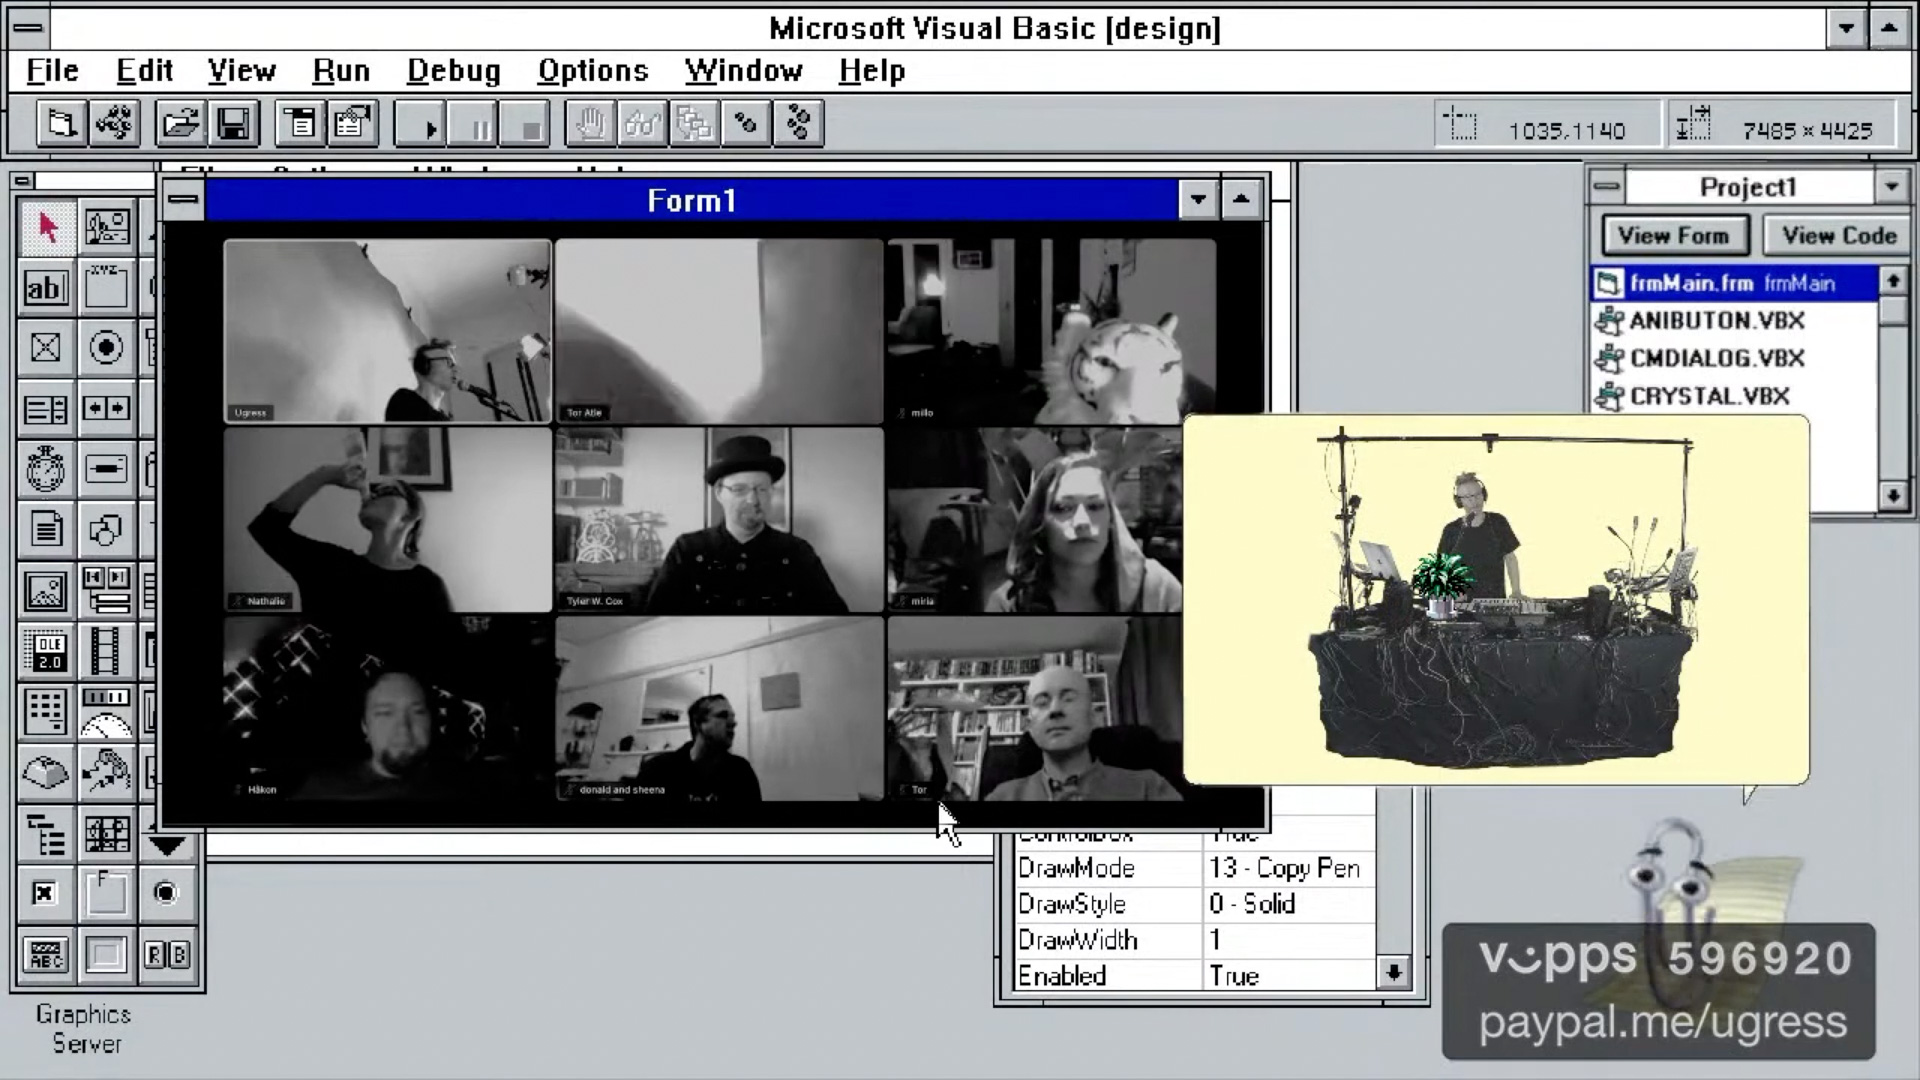This screenshot has width=1920, height=1080.
Task: Select the 3D check box tool
Action: point(46,894)
